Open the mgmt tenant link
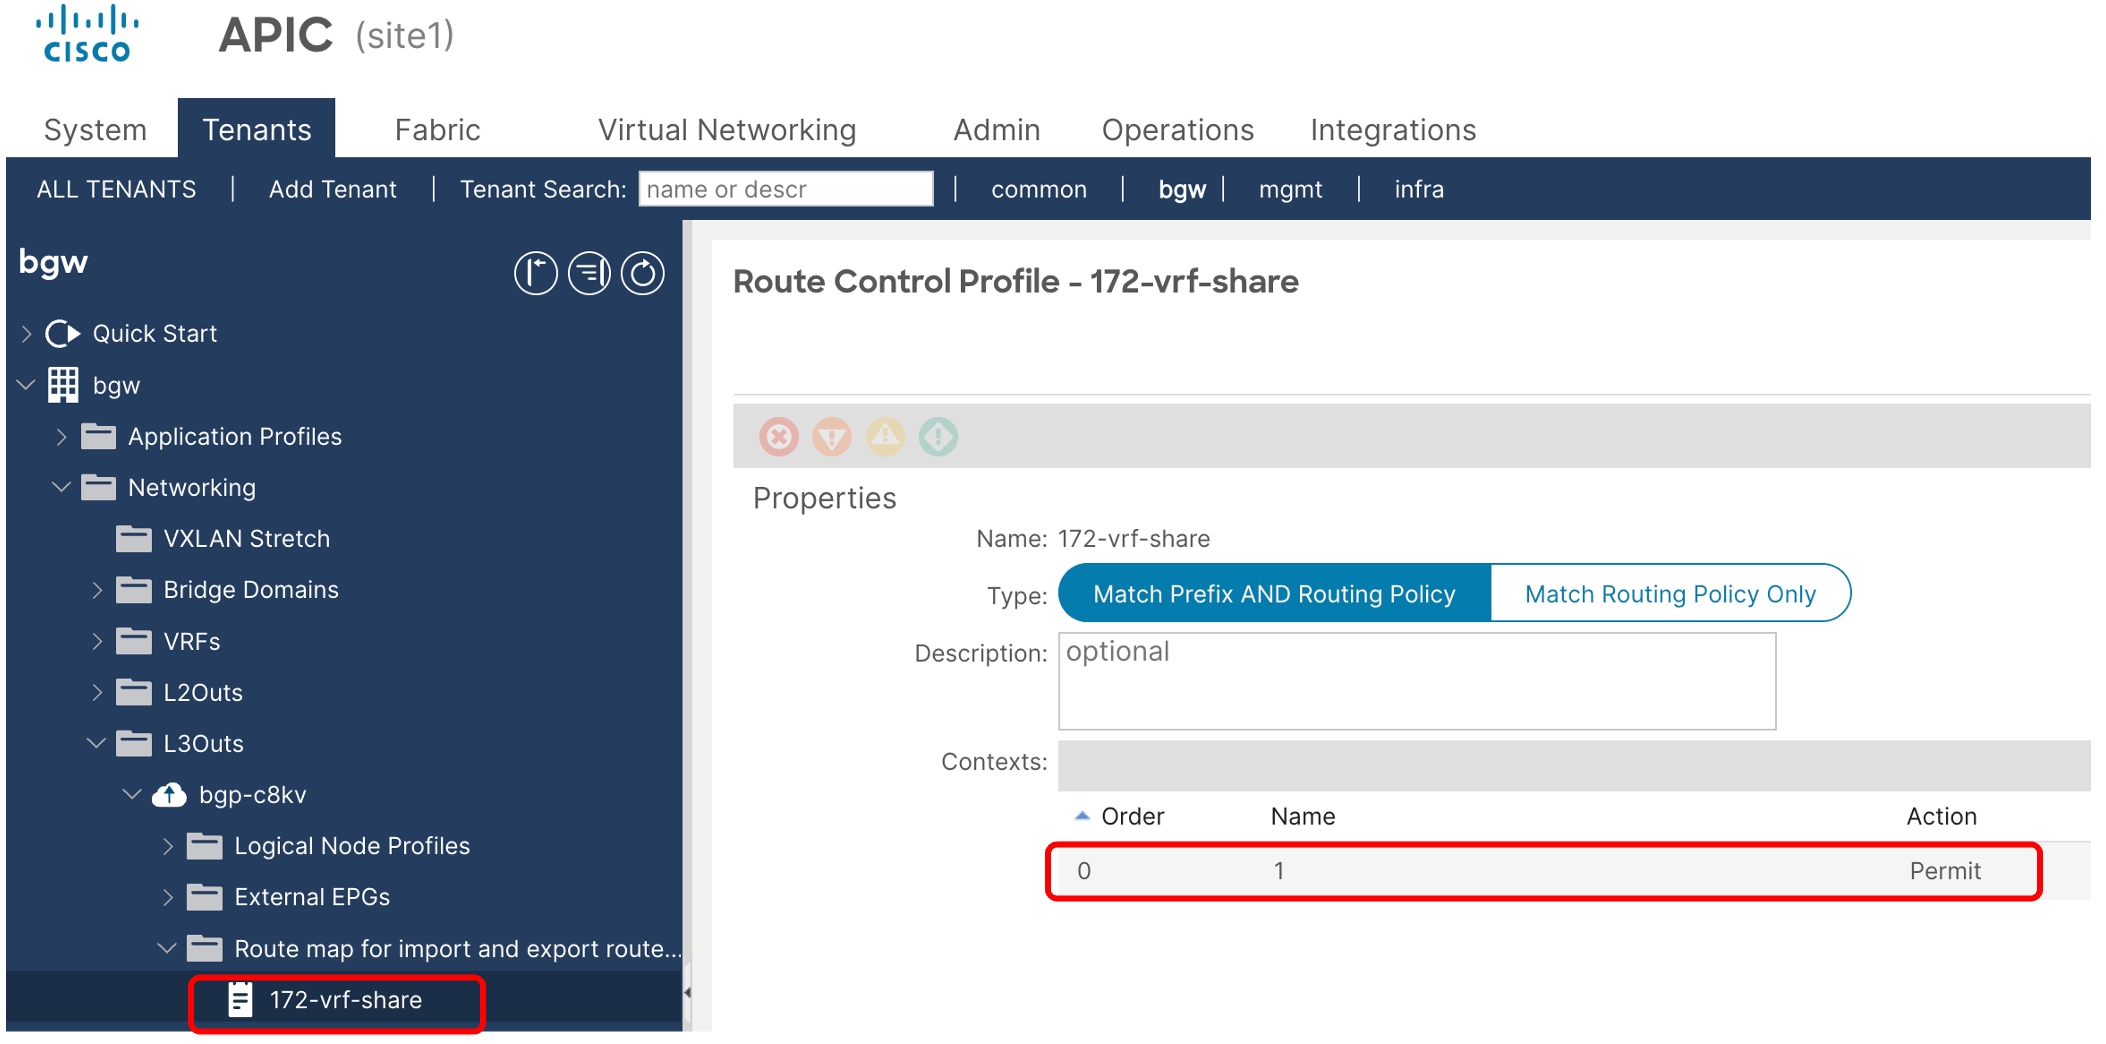 click(1290, 189)
